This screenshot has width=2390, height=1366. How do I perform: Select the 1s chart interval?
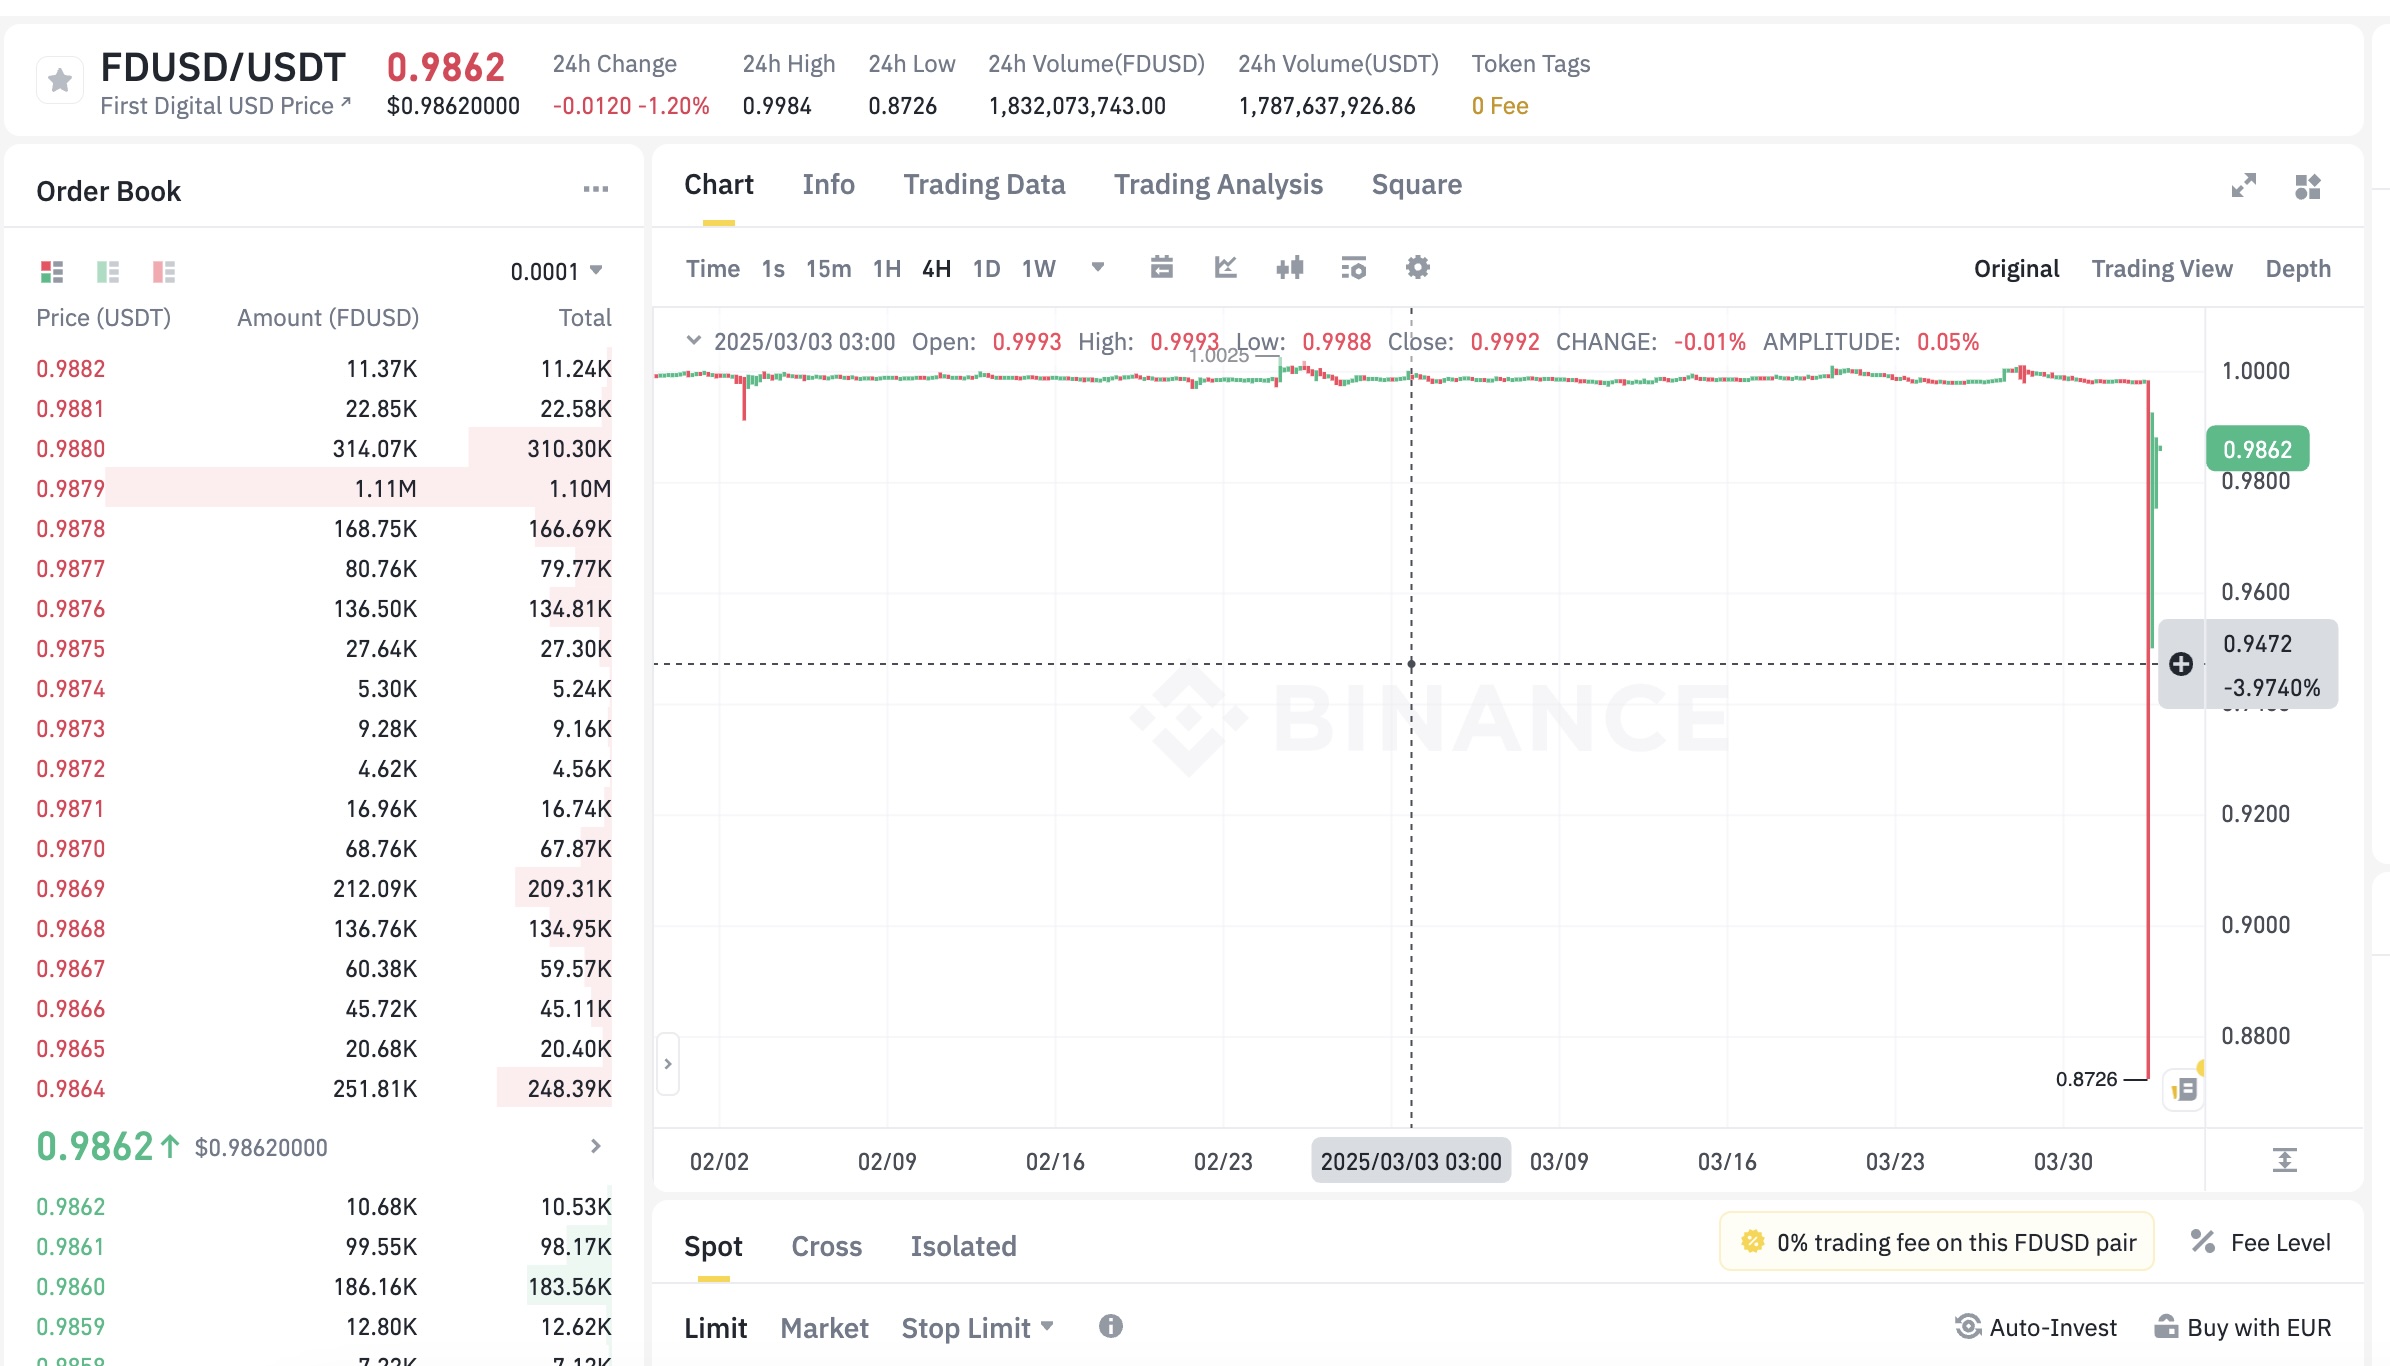coord(773,269)
